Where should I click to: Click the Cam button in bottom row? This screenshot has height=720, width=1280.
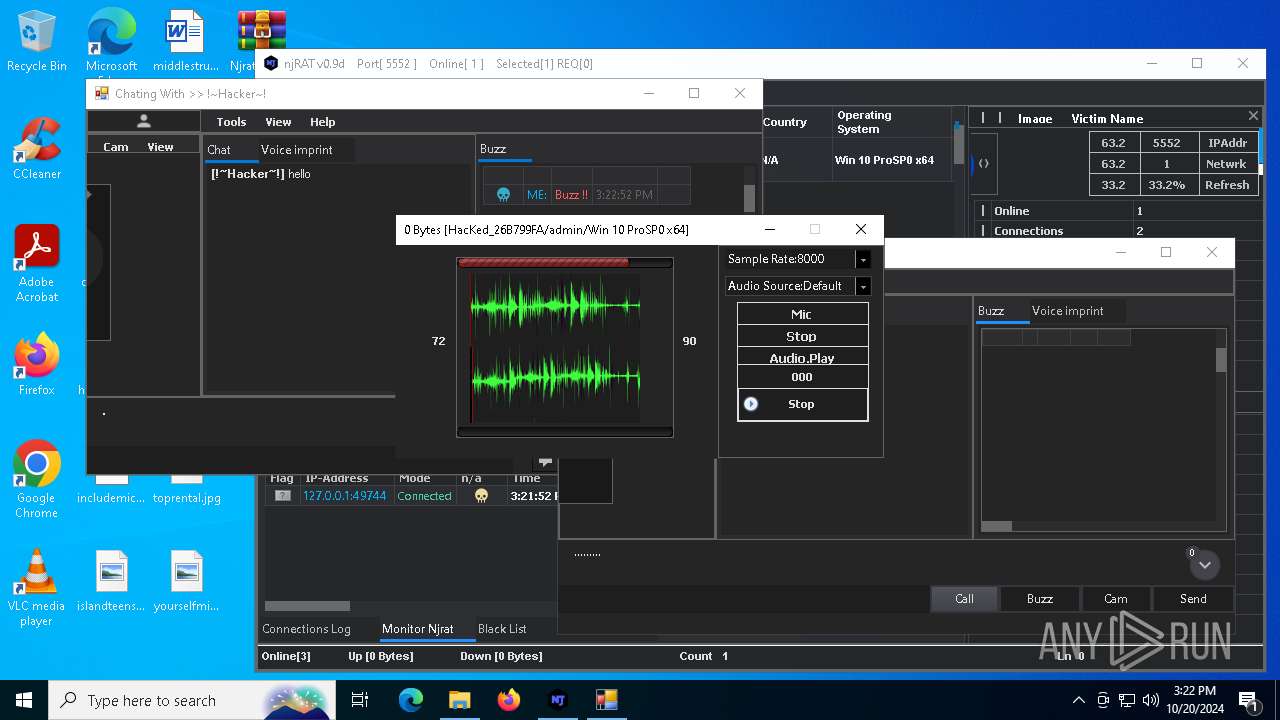1116,599
